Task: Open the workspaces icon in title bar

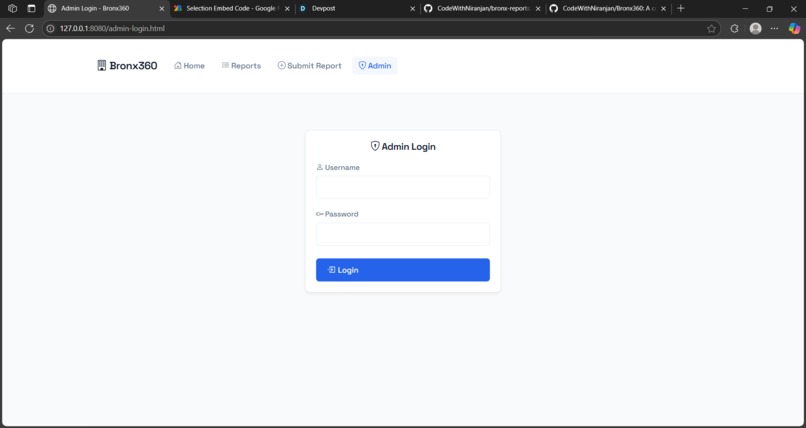Action: pyautogui.click(x=13, y=9)
